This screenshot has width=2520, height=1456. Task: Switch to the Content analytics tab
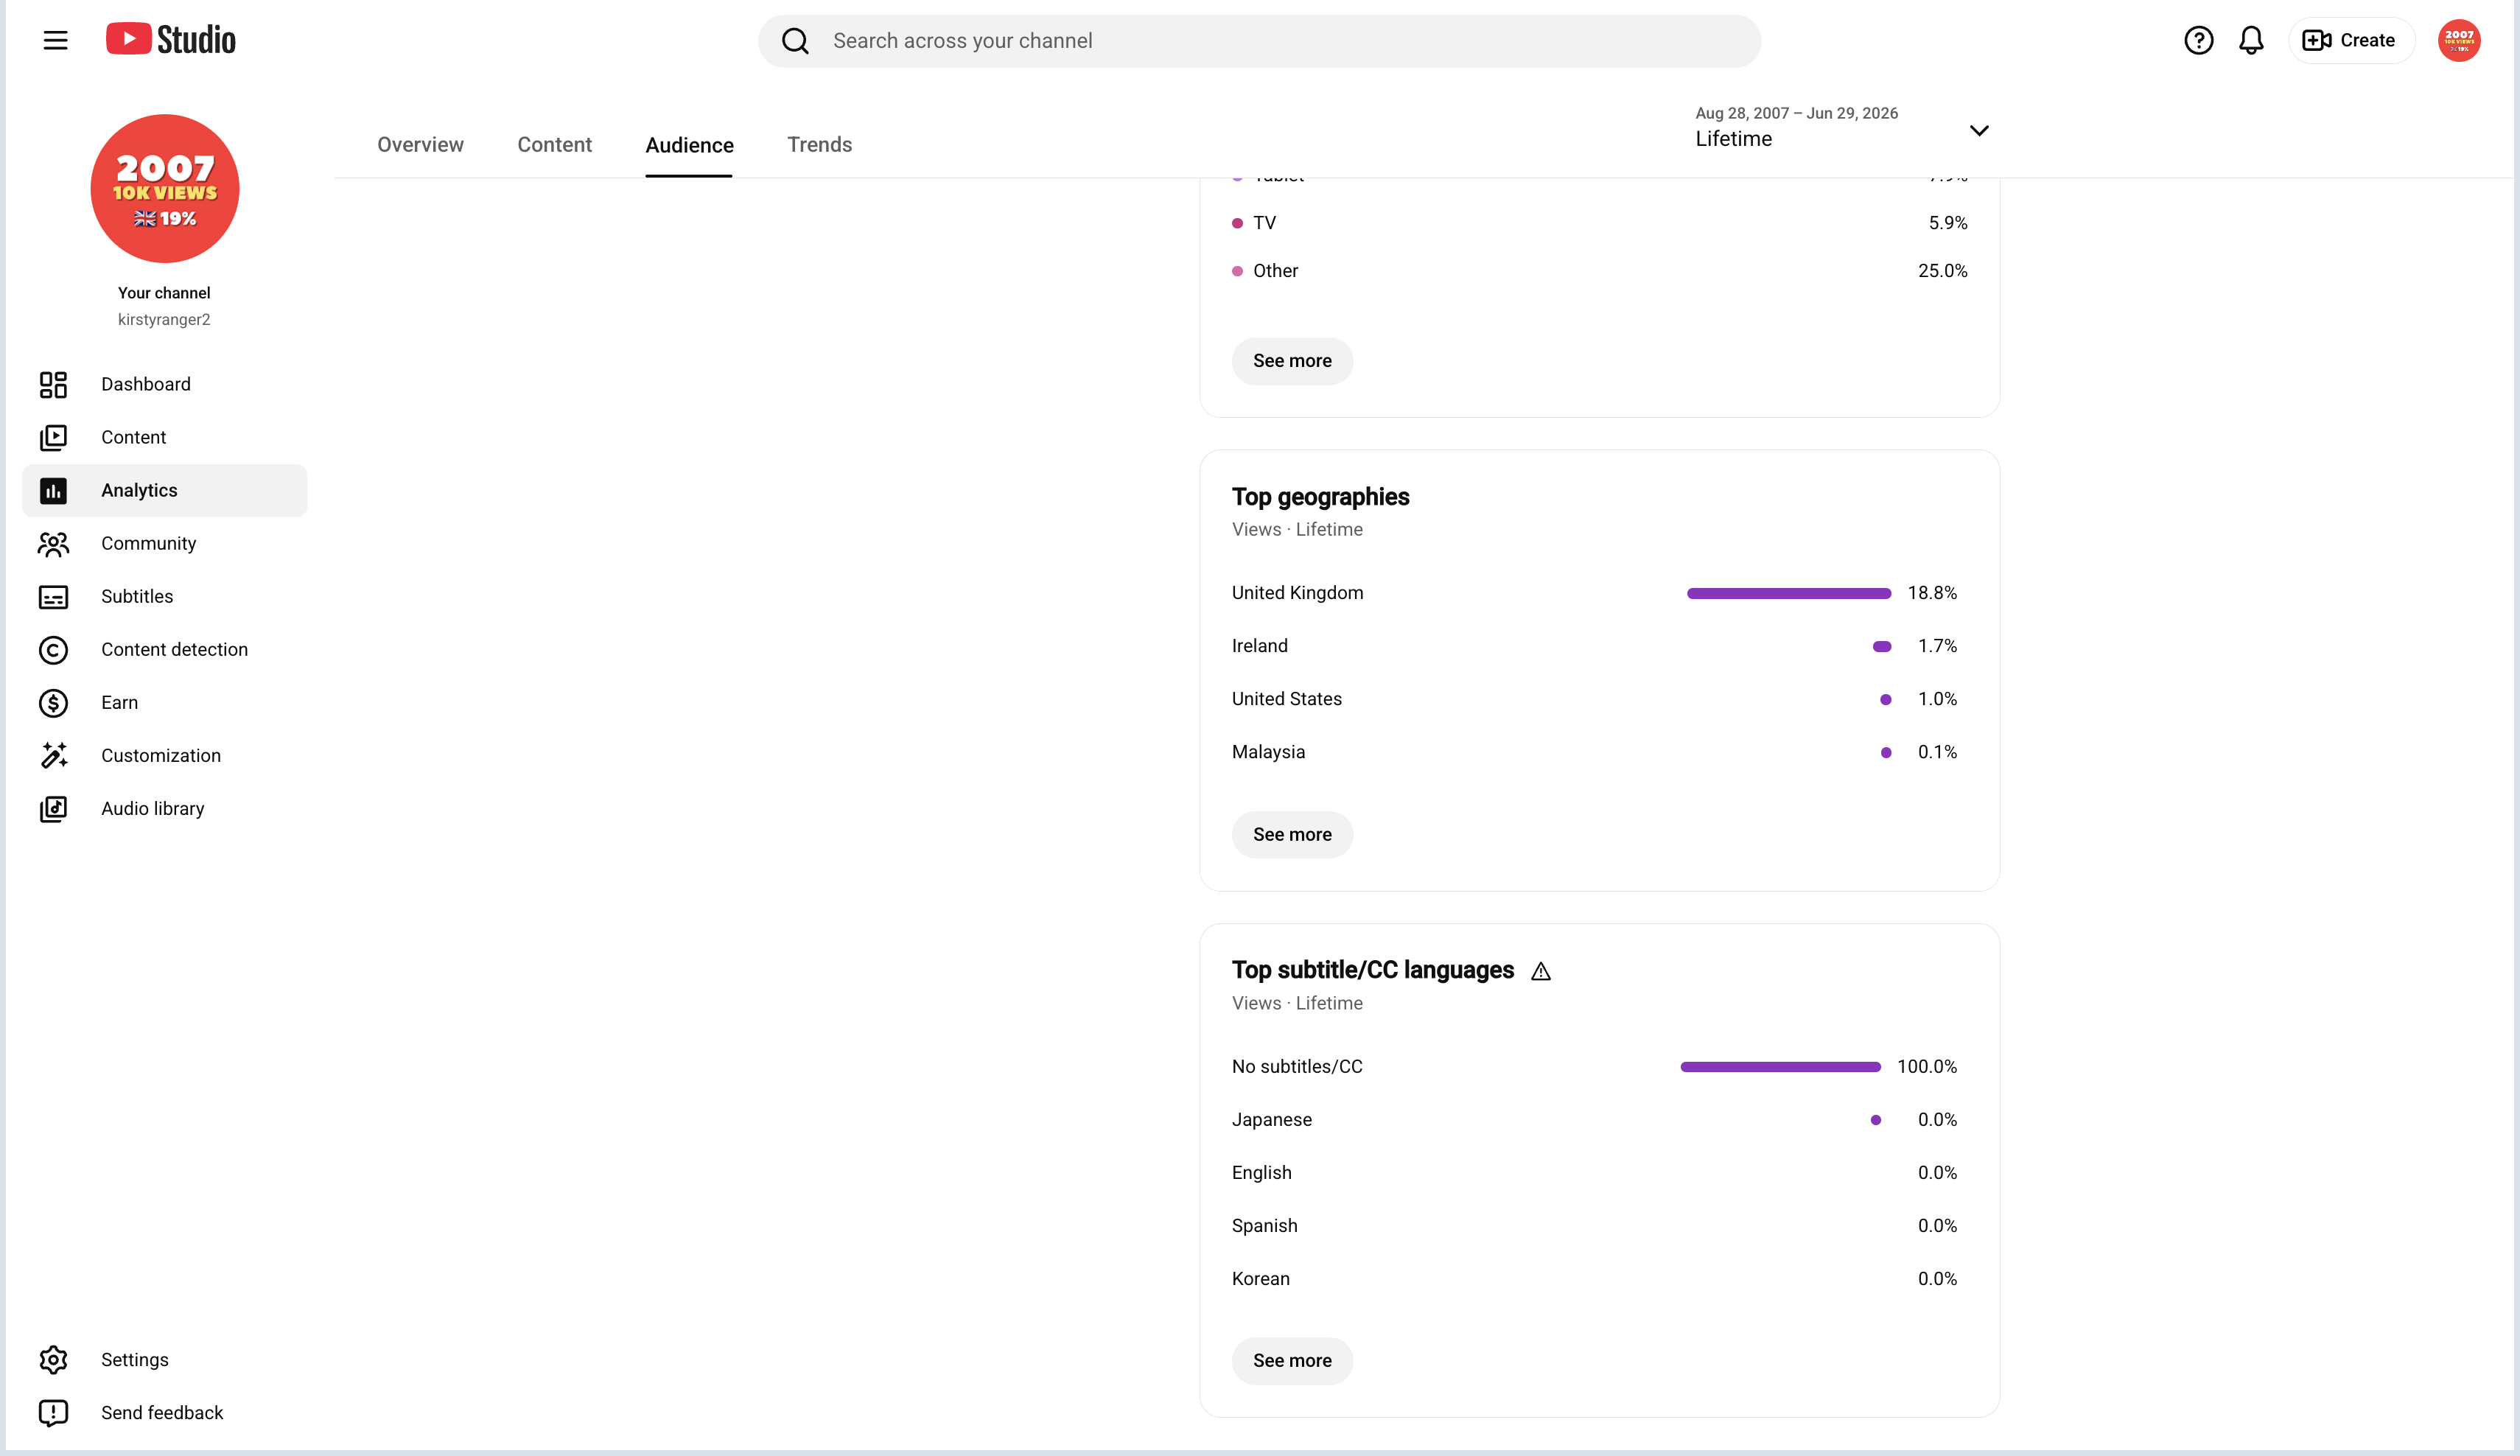click(x=554, y=145)
